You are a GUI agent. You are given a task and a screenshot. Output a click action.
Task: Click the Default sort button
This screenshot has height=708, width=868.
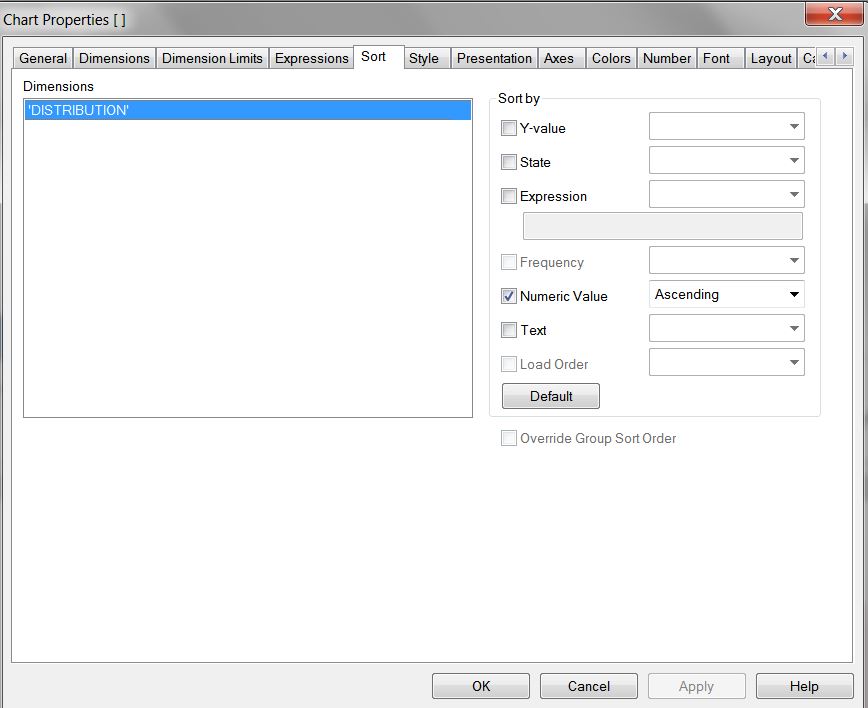550,395
